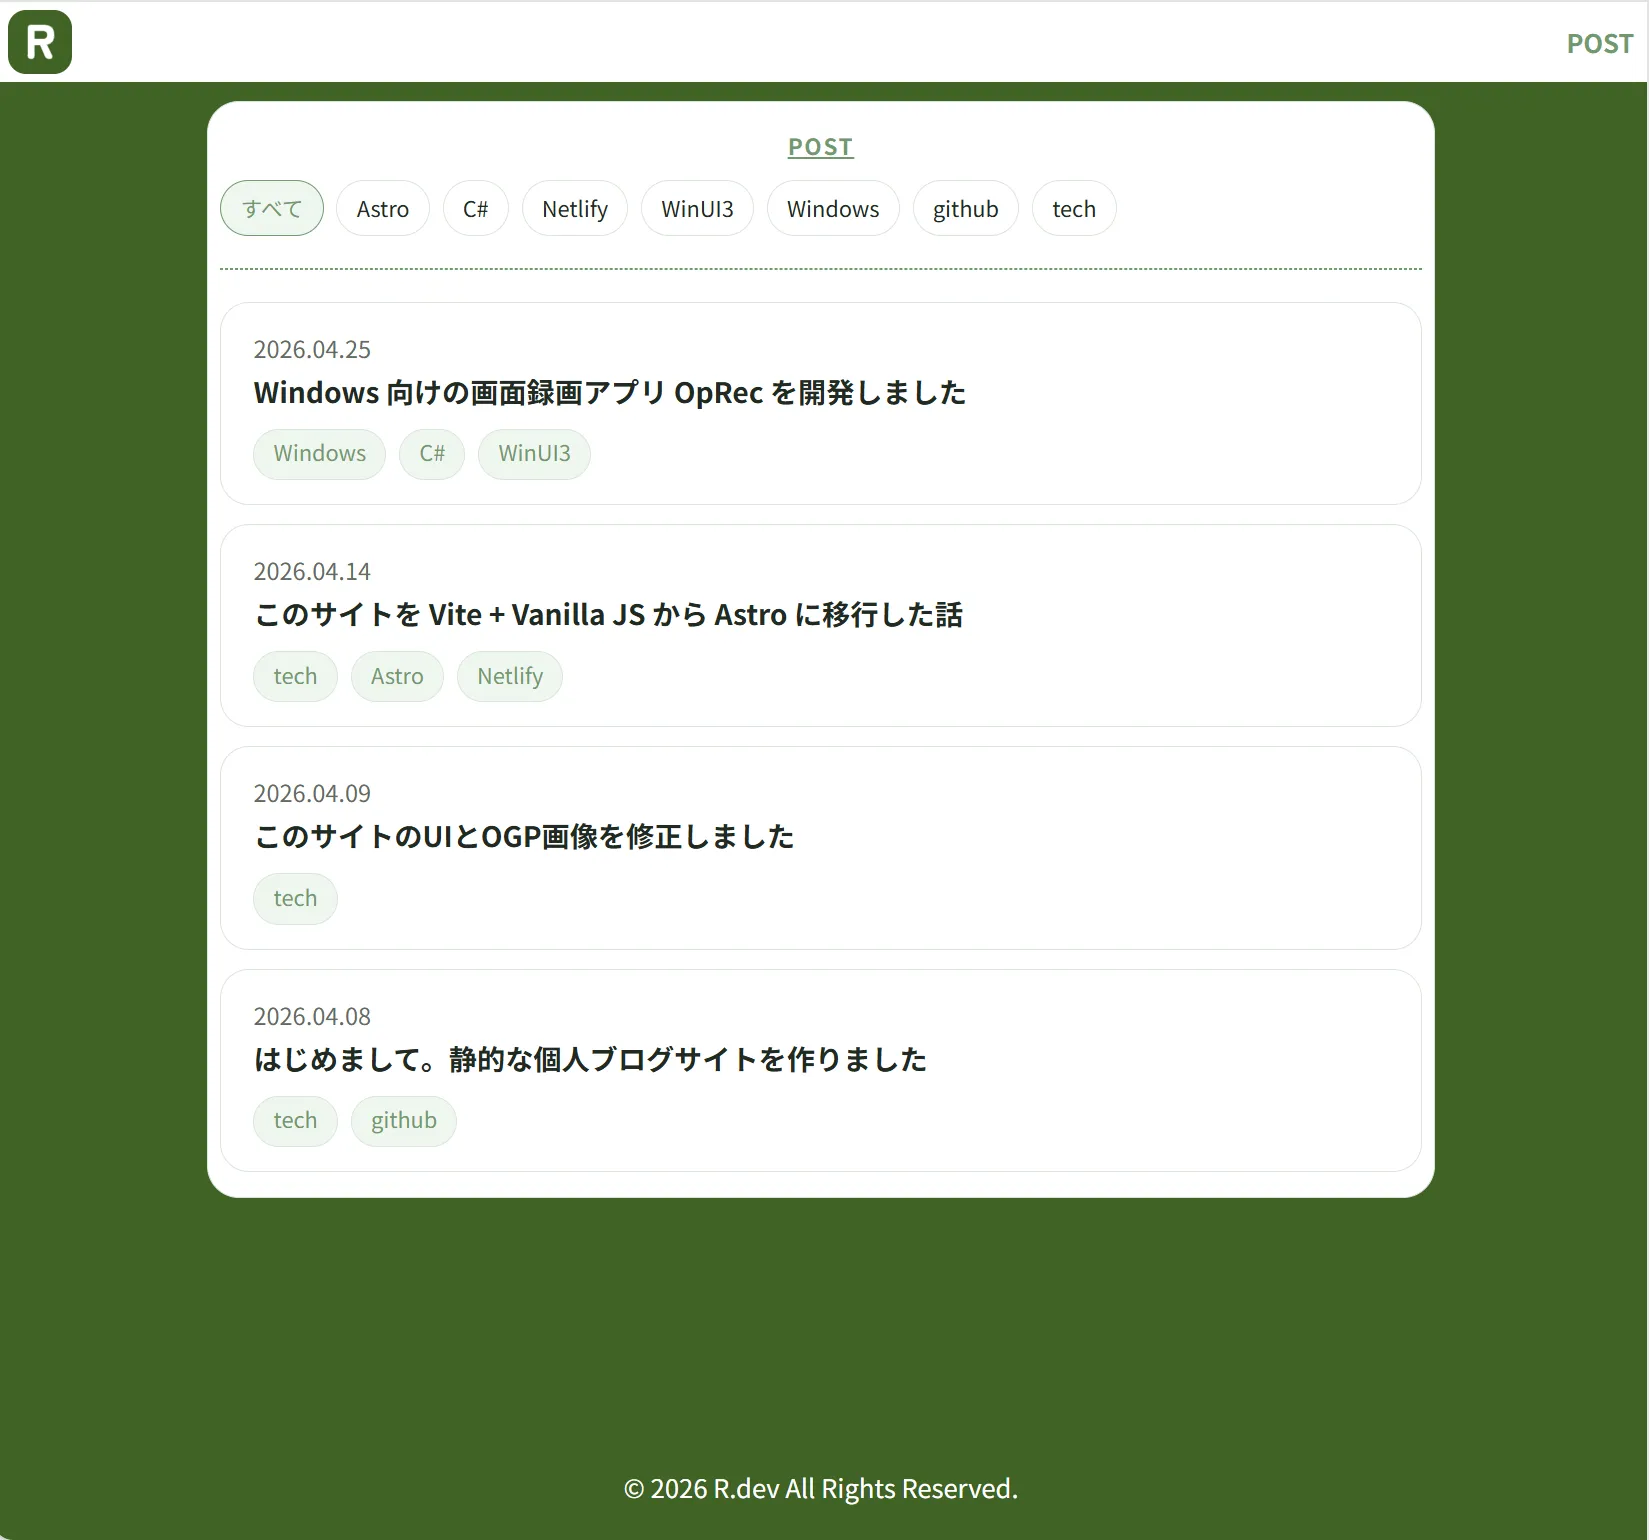This screenshot has width=1649, height=1540.
Task: Filter posts by the WinUI3 chip
Action: point(697,208)
